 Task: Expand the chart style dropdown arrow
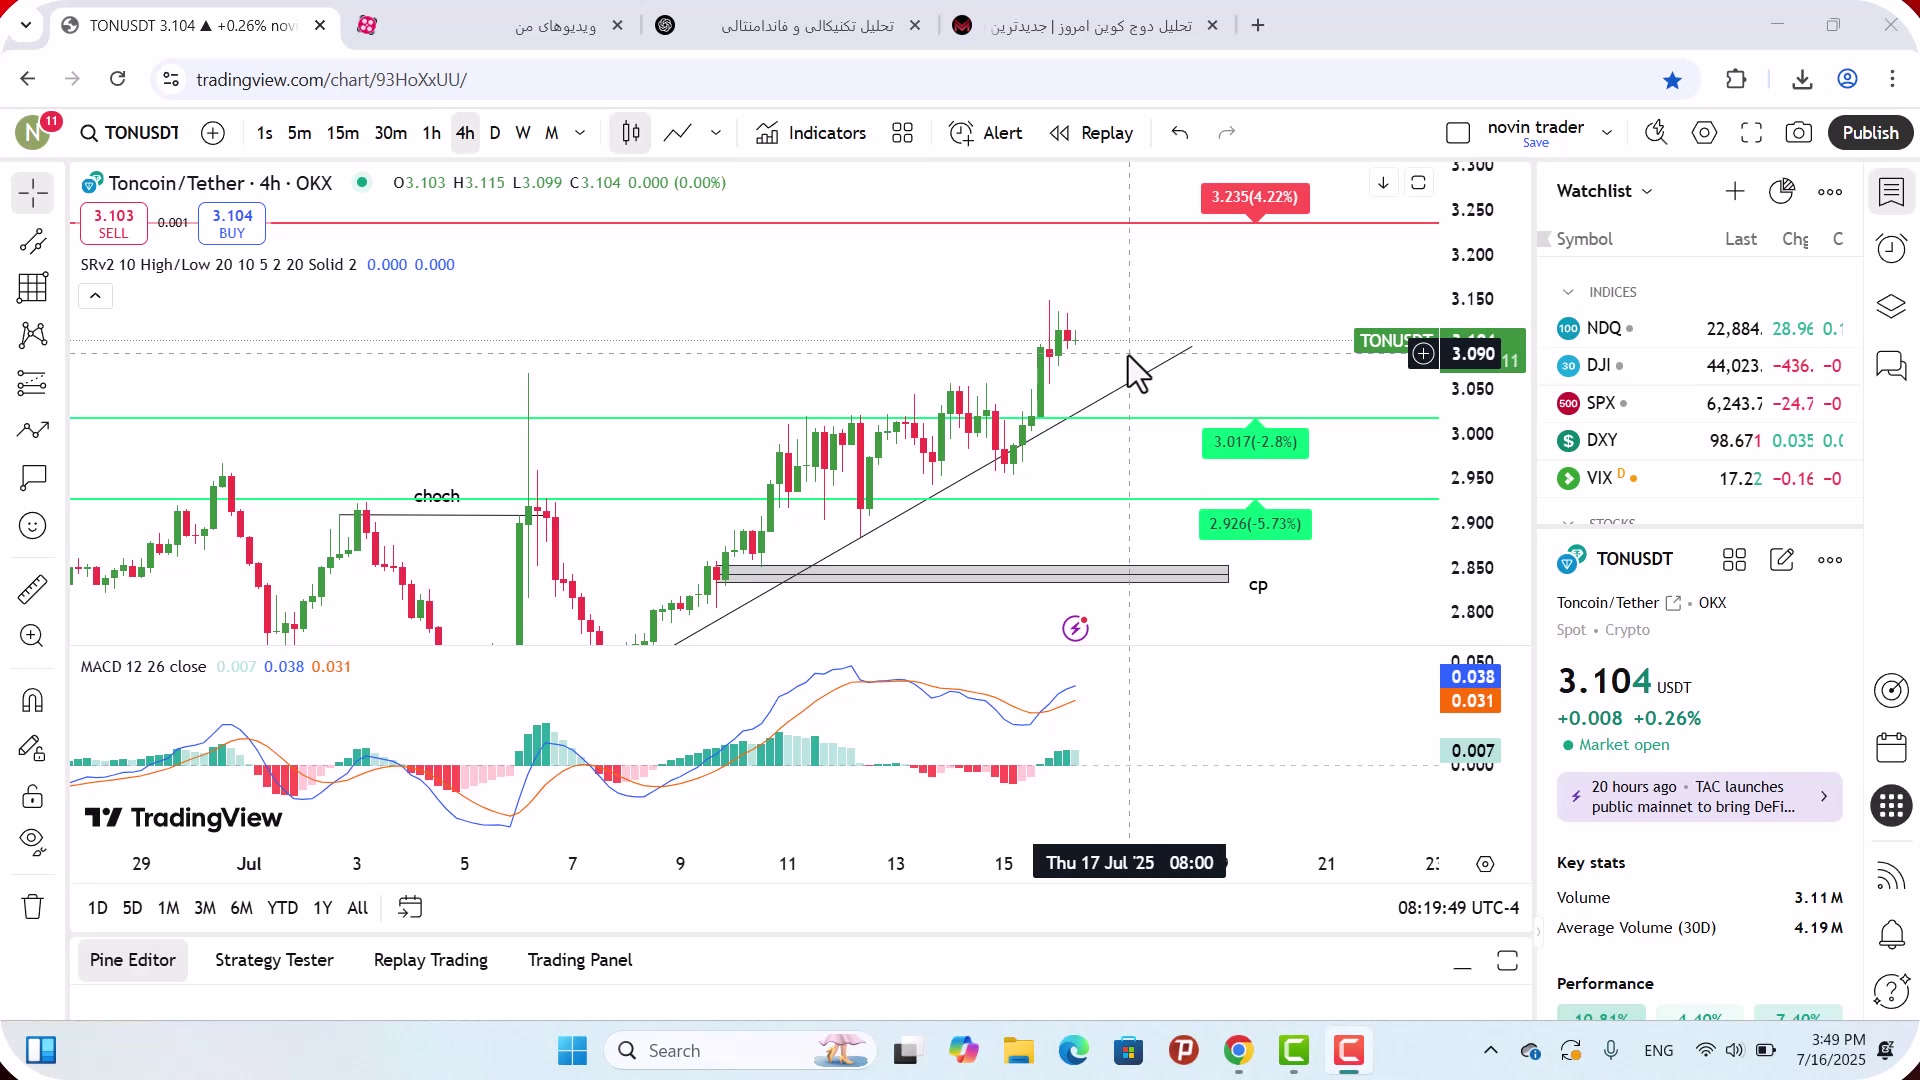click(x=716, y=133)
